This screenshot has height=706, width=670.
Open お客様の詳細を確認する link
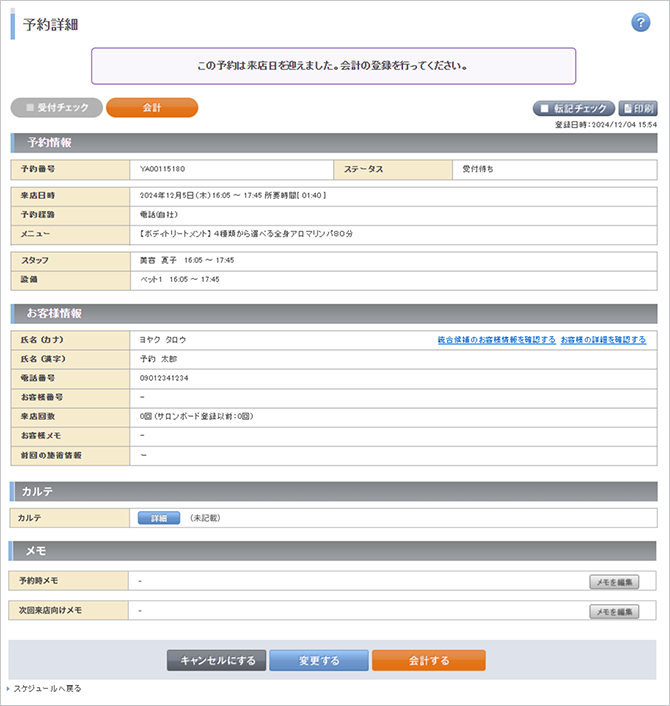(603, 340)
